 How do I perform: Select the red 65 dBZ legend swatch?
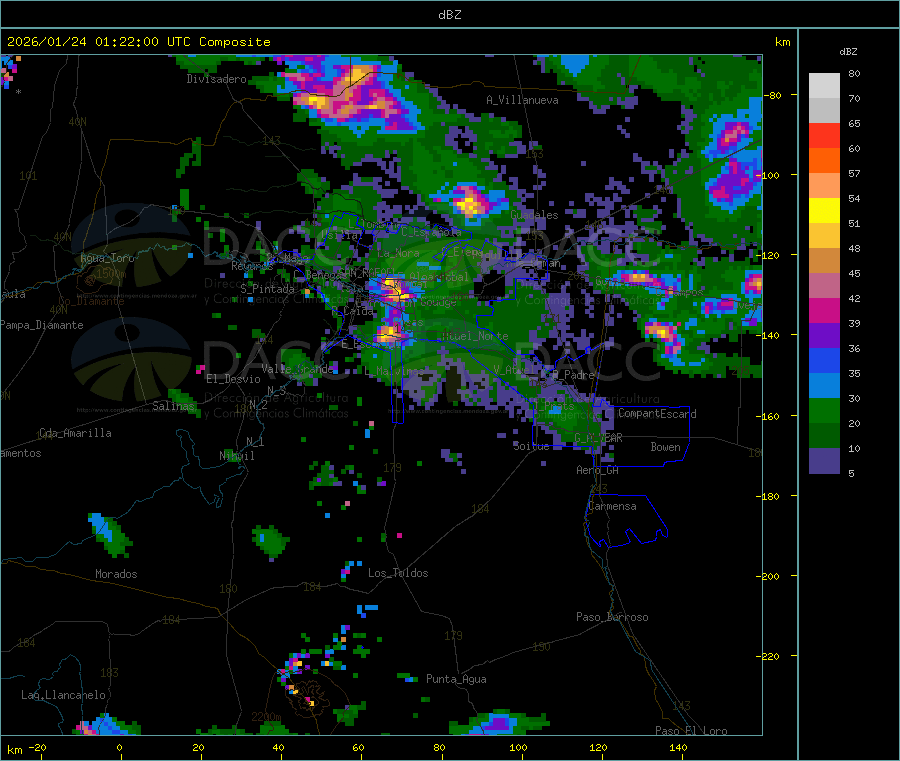(824, 135)
